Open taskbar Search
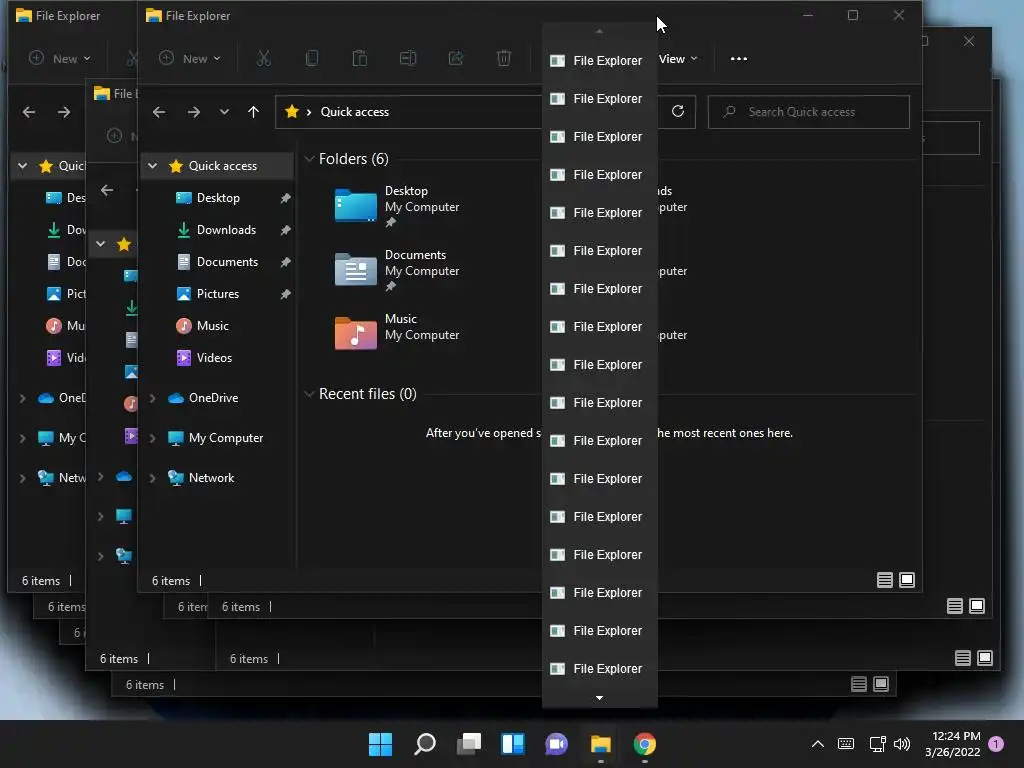The width and height of the screenshot is (1024, 768). (424, 744)
